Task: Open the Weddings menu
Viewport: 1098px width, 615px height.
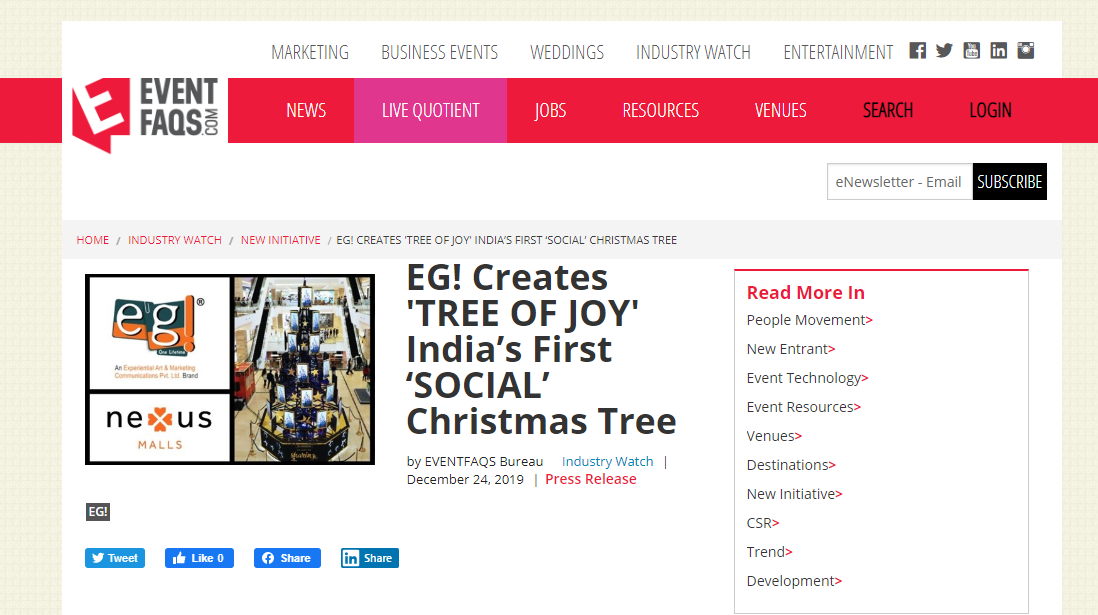Action: (x=567, y=53)
